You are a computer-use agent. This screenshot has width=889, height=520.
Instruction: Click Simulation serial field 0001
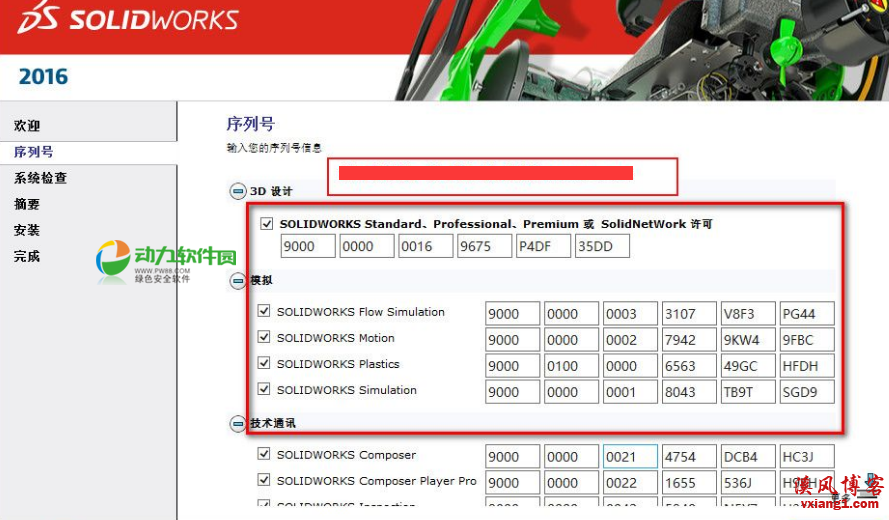[x=630, y=392]
